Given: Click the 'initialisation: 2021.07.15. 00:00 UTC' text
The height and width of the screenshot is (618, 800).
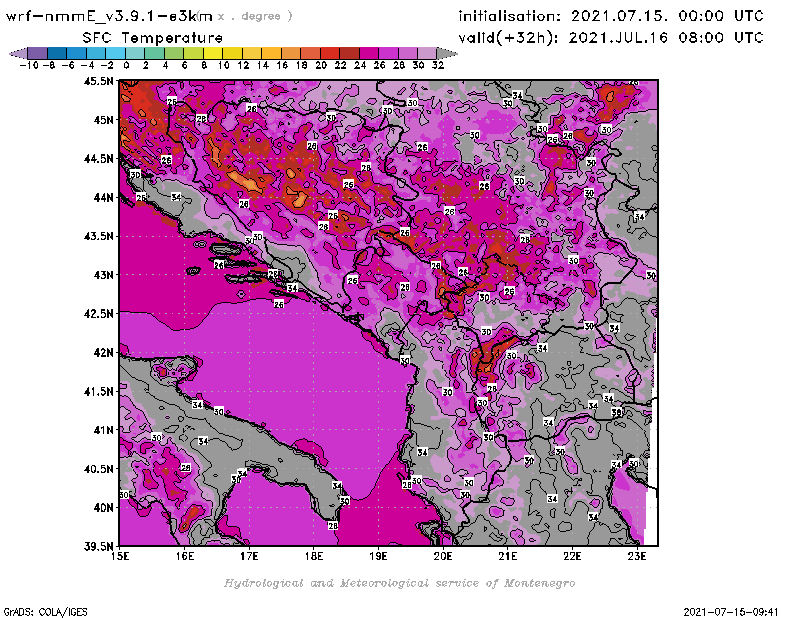Looking at the screenshot, I should 611,16.
